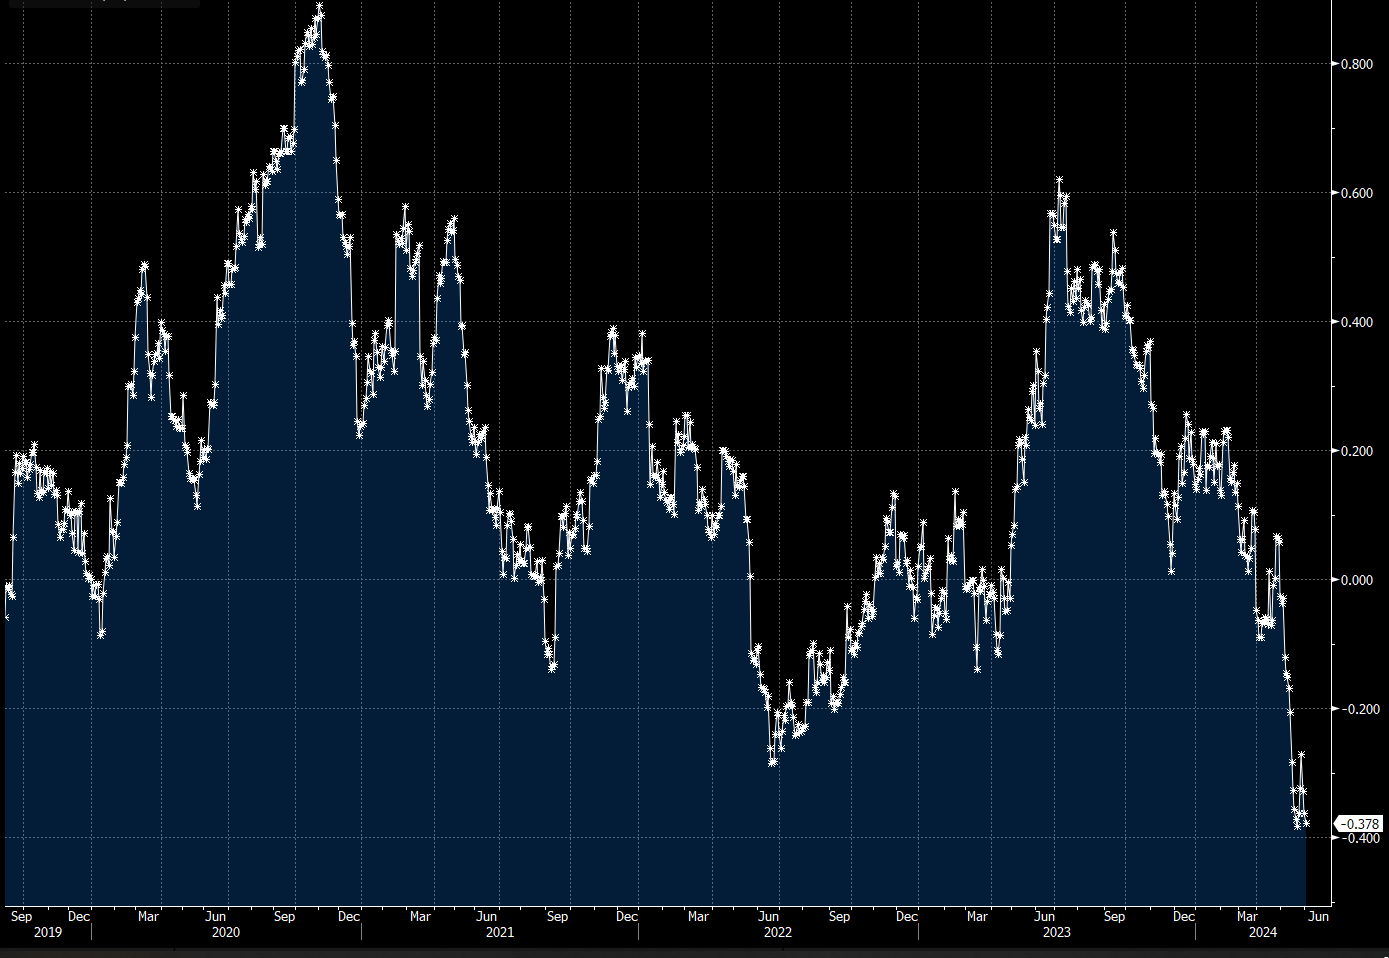Click the 0.800 y-axis value
This screenshot has width=1389, height=958.
point(1355,64)
